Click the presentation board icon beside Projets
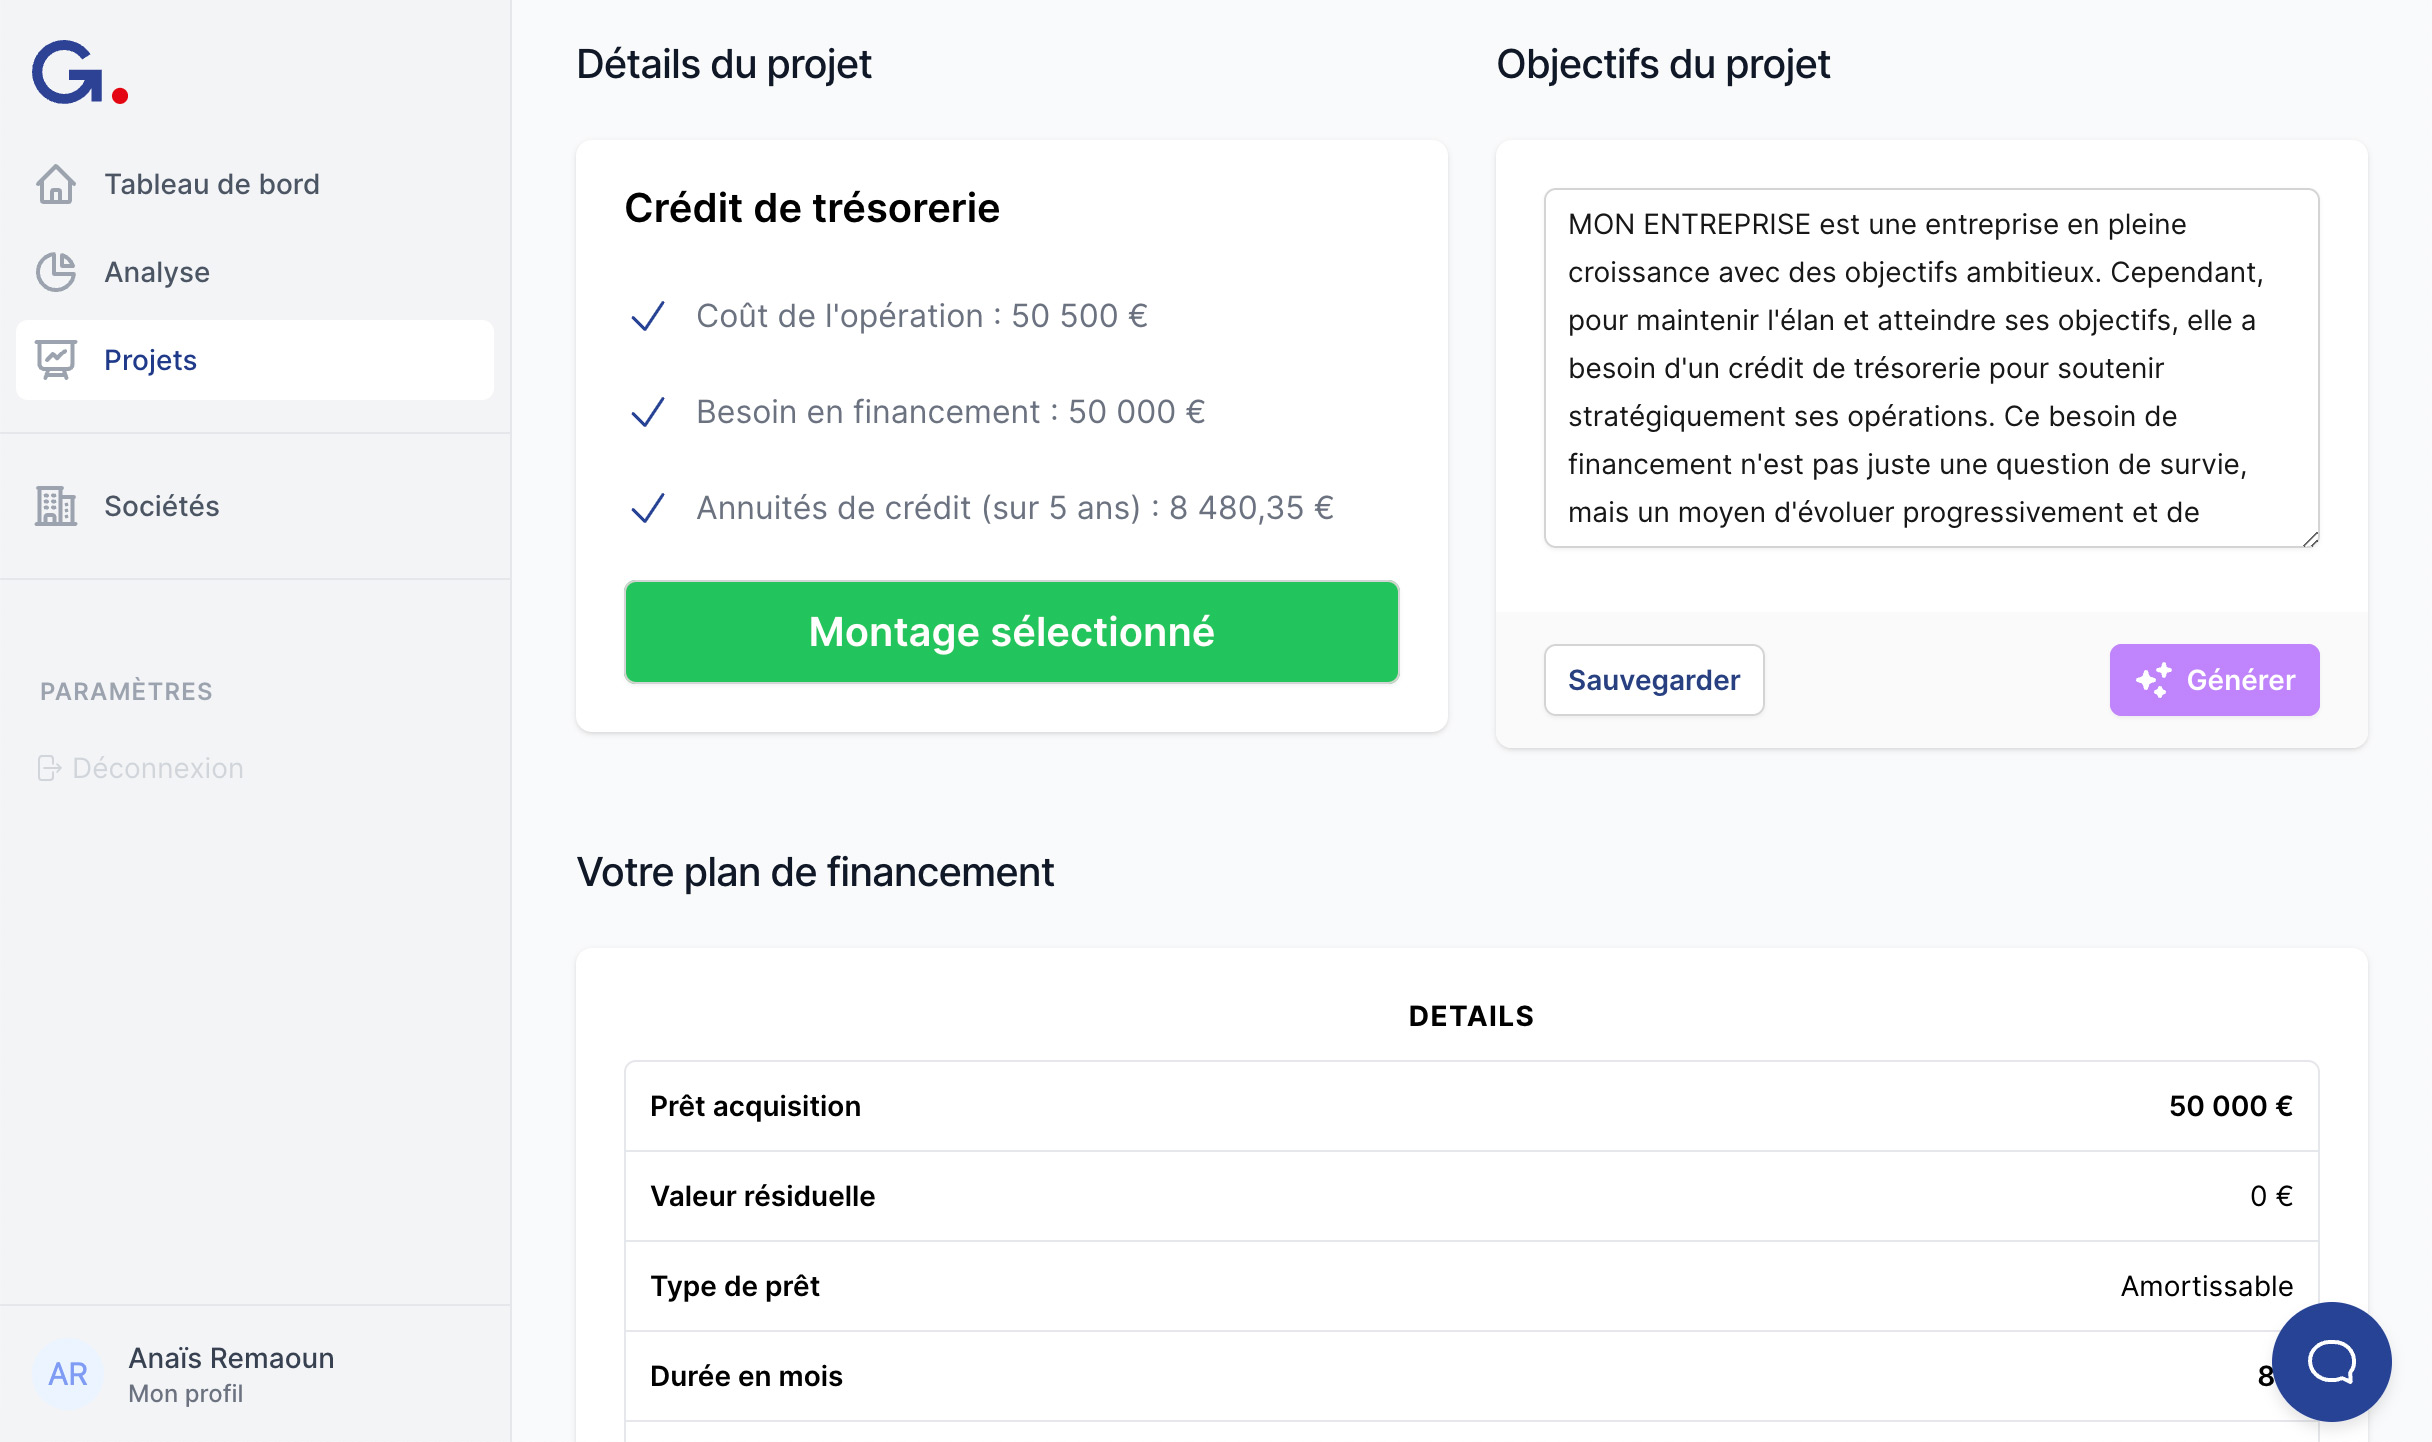The width and height of the screenshot is (2432, 1442). pyautogui.click(x=57, y=359)
